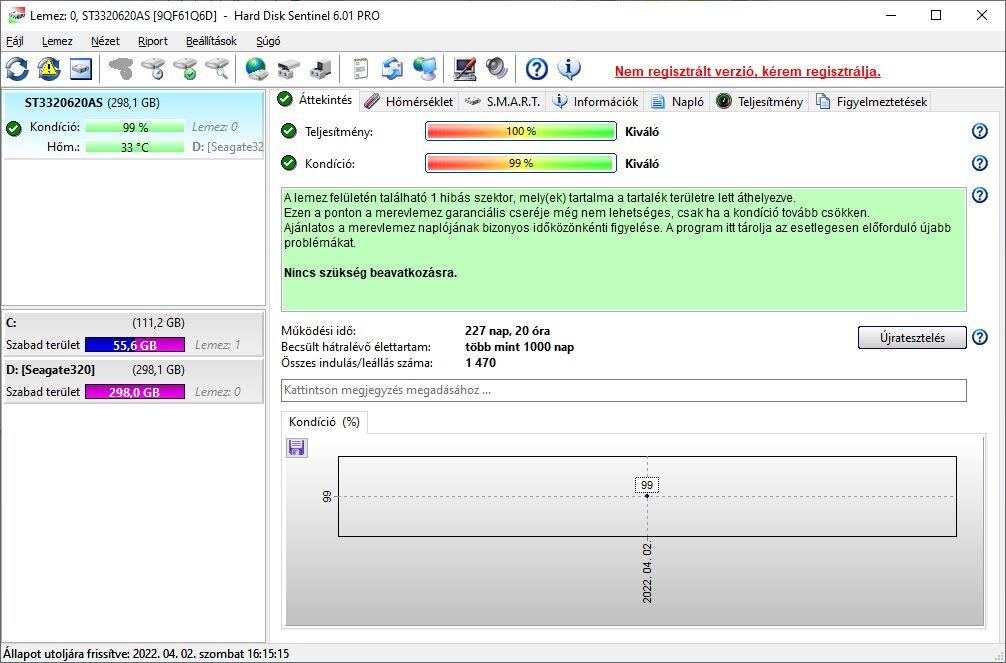This screenshot has height=663, width=1006.
Task: Click the 'D: [Seagate320]' volume label
Action: click(51, 370)
